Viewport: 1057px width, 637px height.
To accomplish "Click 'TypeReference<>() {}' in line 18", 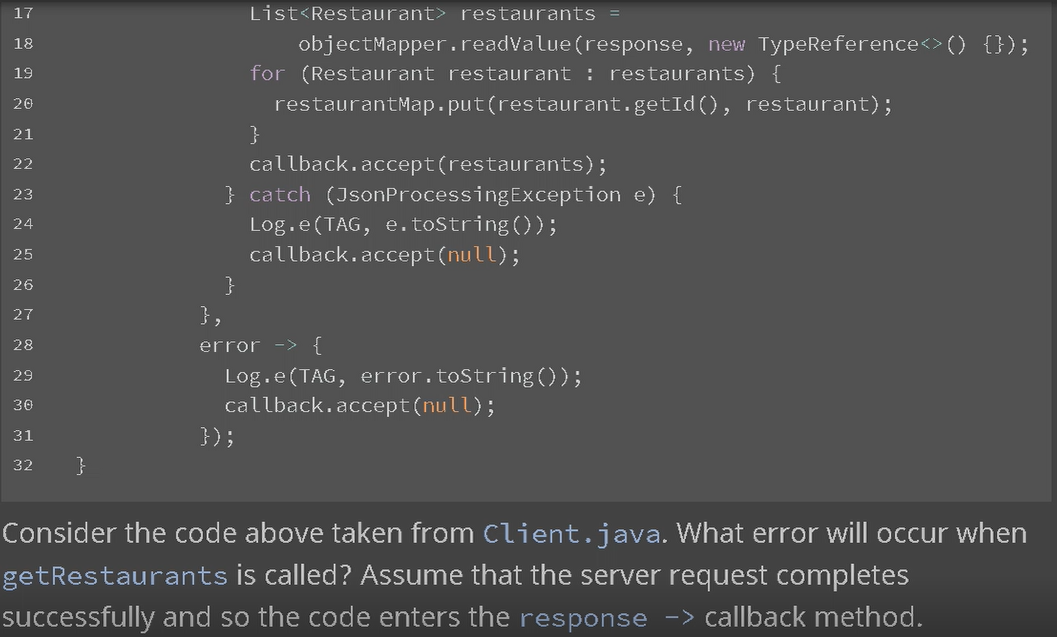I will [882, 44].
